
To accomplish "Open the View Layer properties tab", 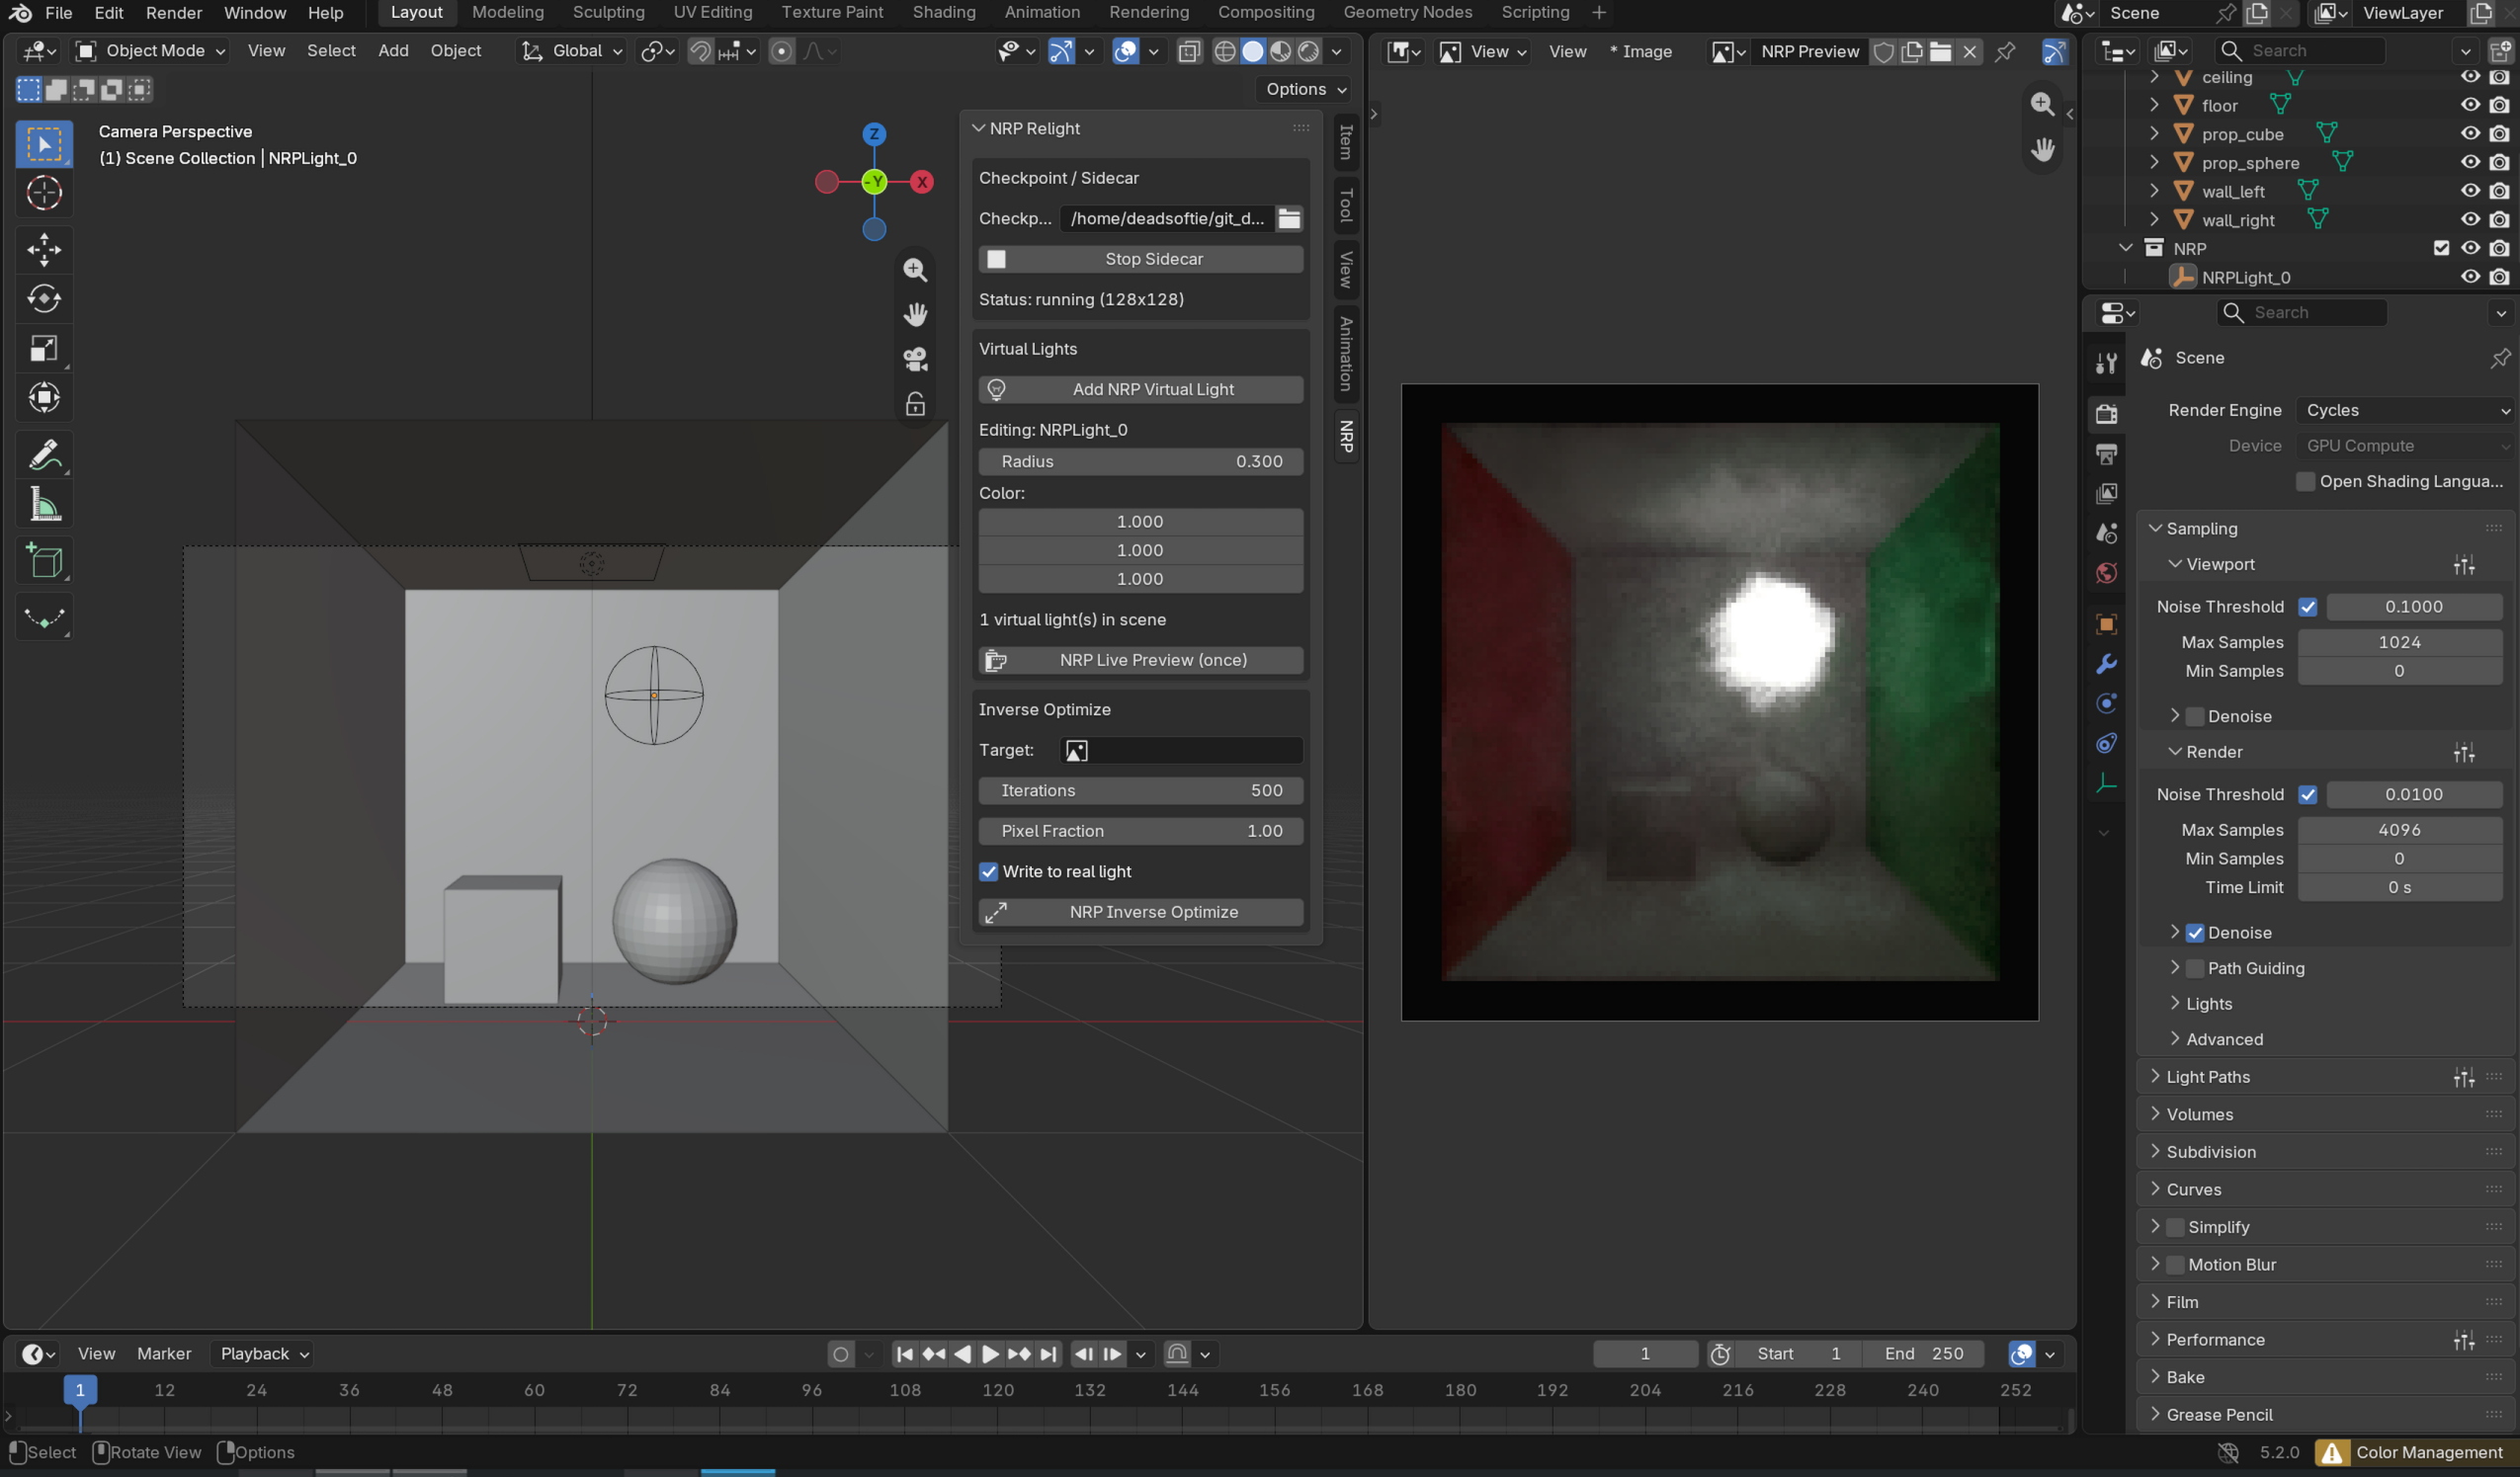I will (2107, 493).
